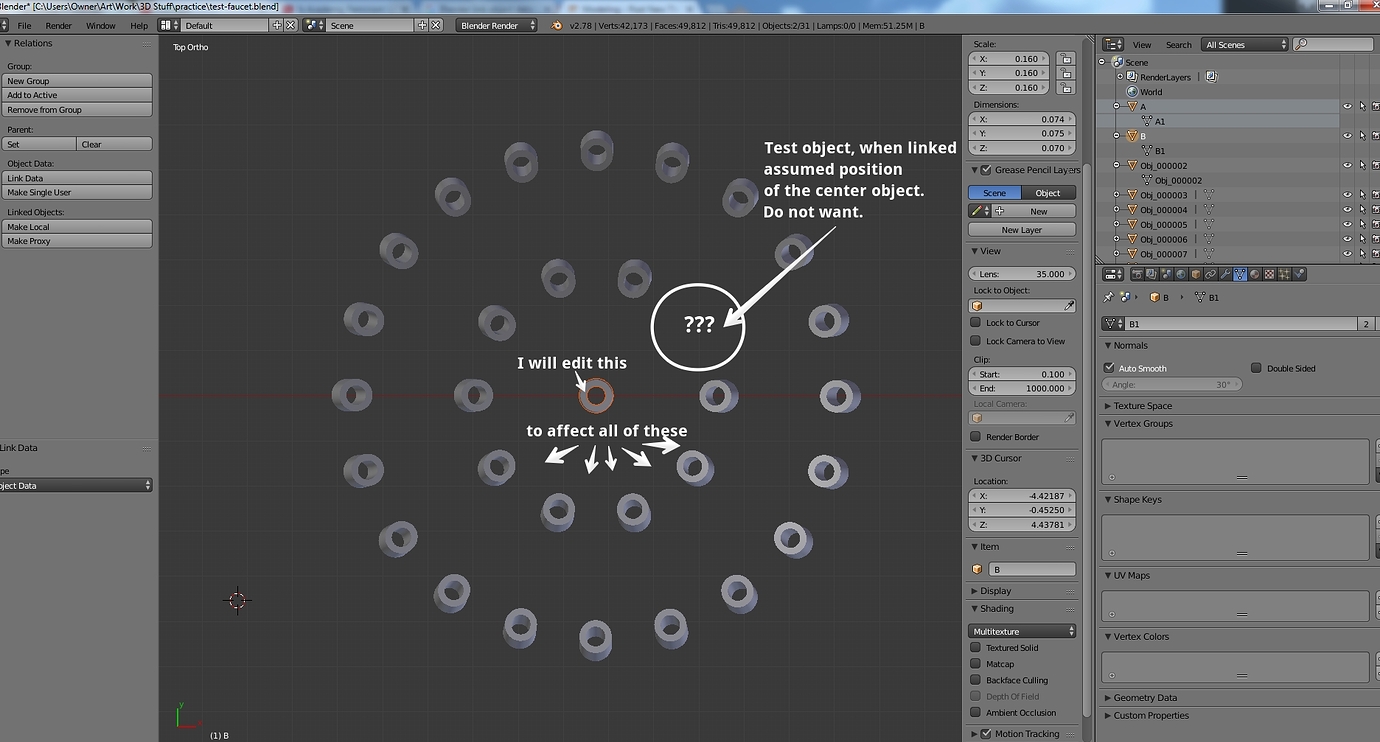Viewport: 1380px width, 742px height.
Task: Add a new screen layout with plus icon
Action: 276,25
